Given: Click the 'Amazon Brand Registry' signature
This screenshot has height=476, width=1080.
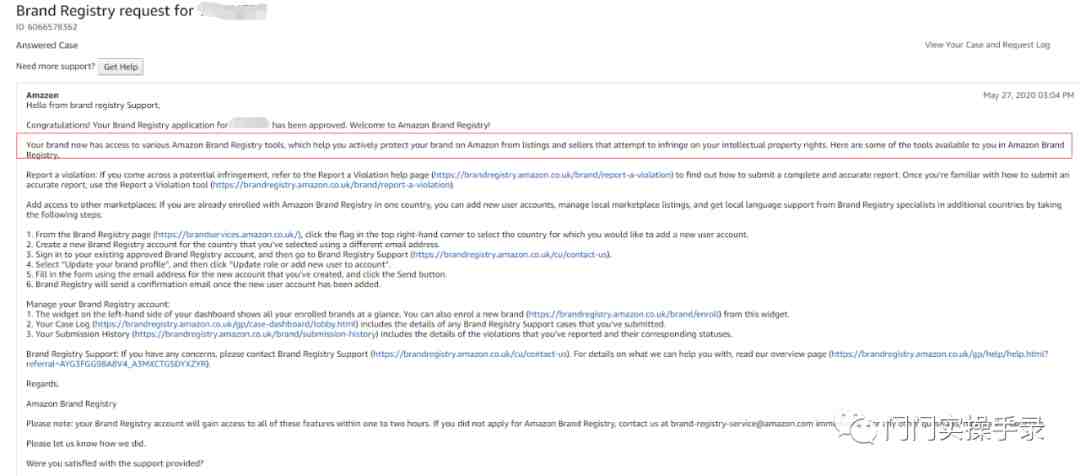Looking at the screenshot, I should (x=72, y=404).
